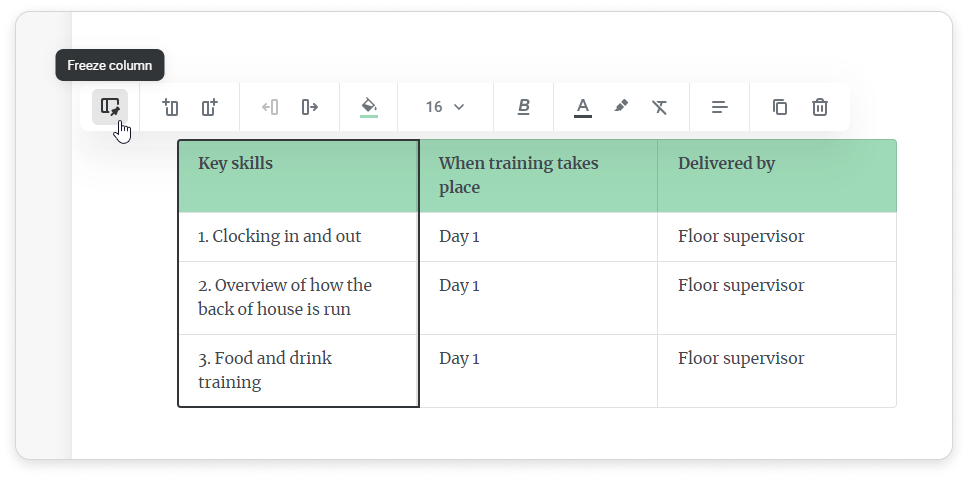Expand the font size 16 dropdown
This screenshot has width=968, height=479.
(x=445, y=107)
